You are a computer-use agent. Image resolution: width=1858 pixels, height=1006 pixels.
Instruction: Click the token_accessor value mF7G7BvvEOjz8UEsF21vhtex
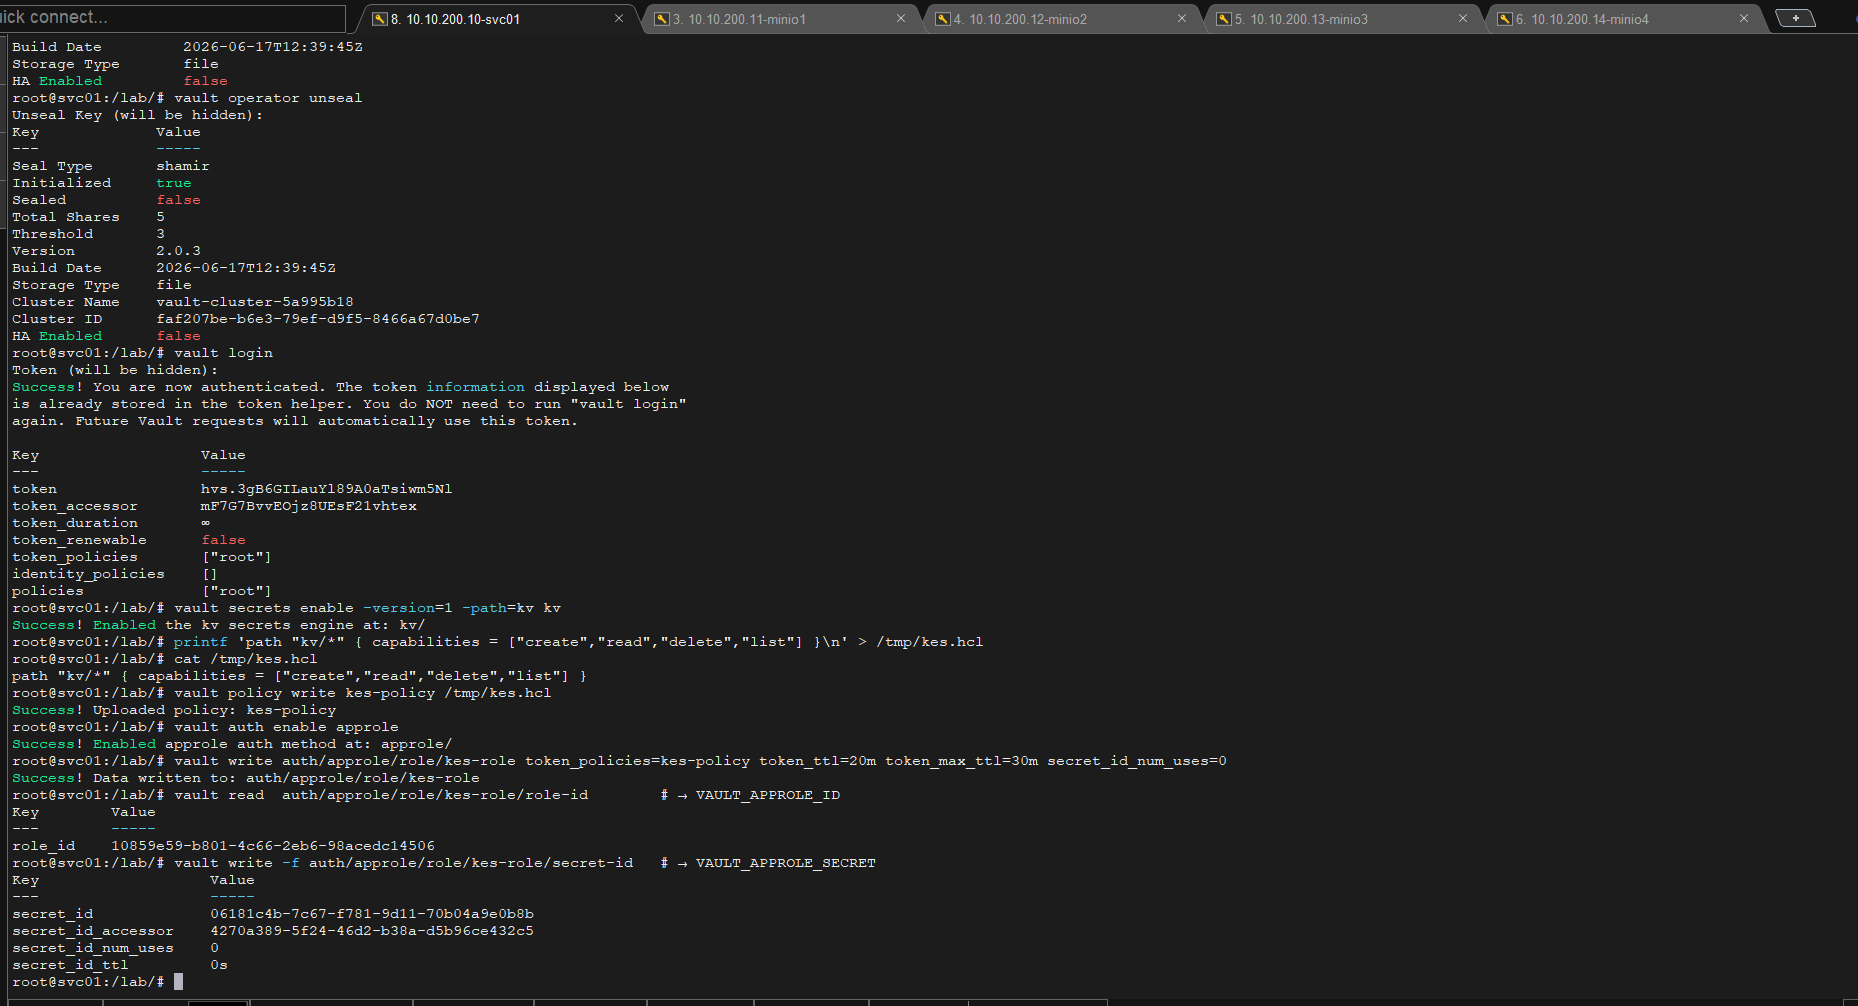(x=308, y=506)
